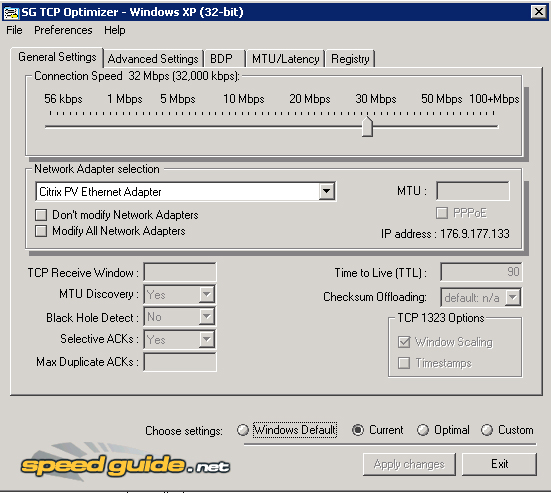
Task: Choose the Custom settings option
Action: coord(487,430)
